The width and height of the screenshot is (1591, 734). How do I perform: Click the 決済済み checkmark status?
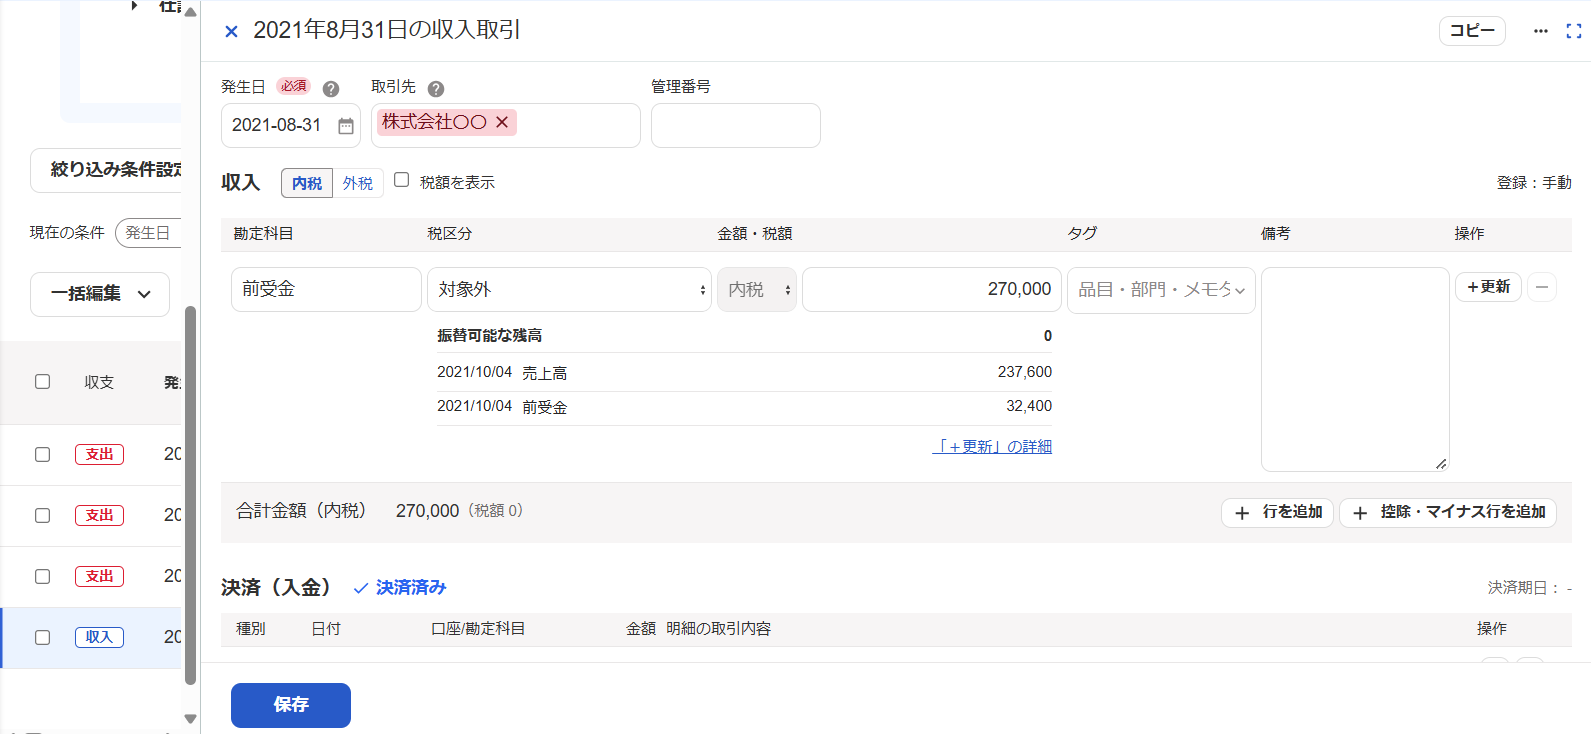pyautogui.click(x=400, y=588)
